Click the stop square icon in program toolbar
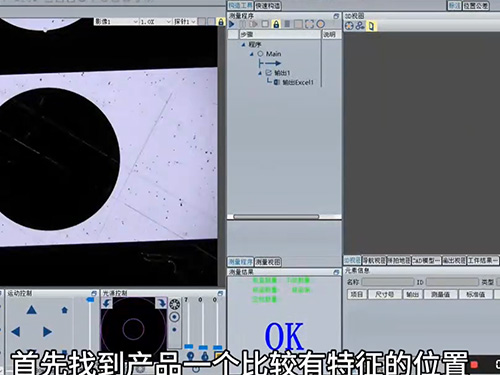500x375 pixels. point(265,24)
